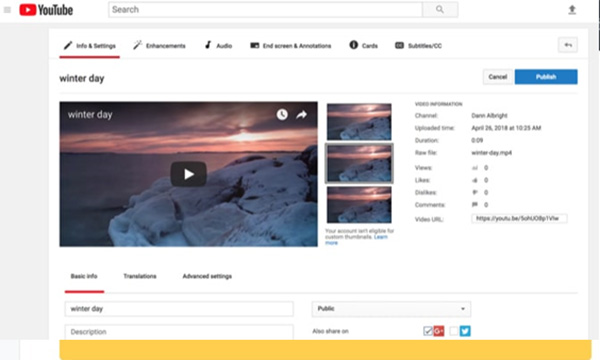Screen dimensions: 600x360
Task: Click the End screen icon
Action: point(254,46)
